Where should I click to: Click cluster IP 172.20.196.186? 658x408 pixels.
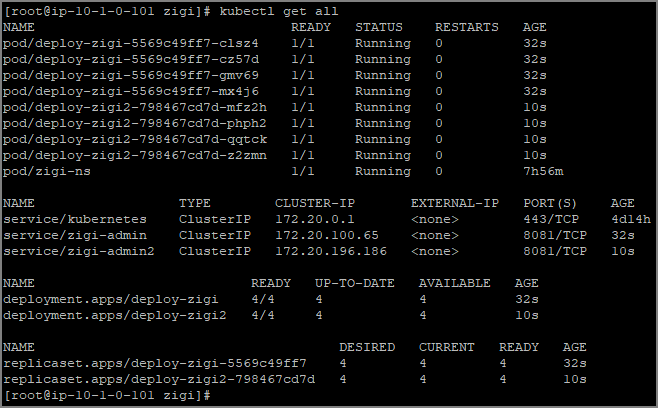click(x=331, y=251)
